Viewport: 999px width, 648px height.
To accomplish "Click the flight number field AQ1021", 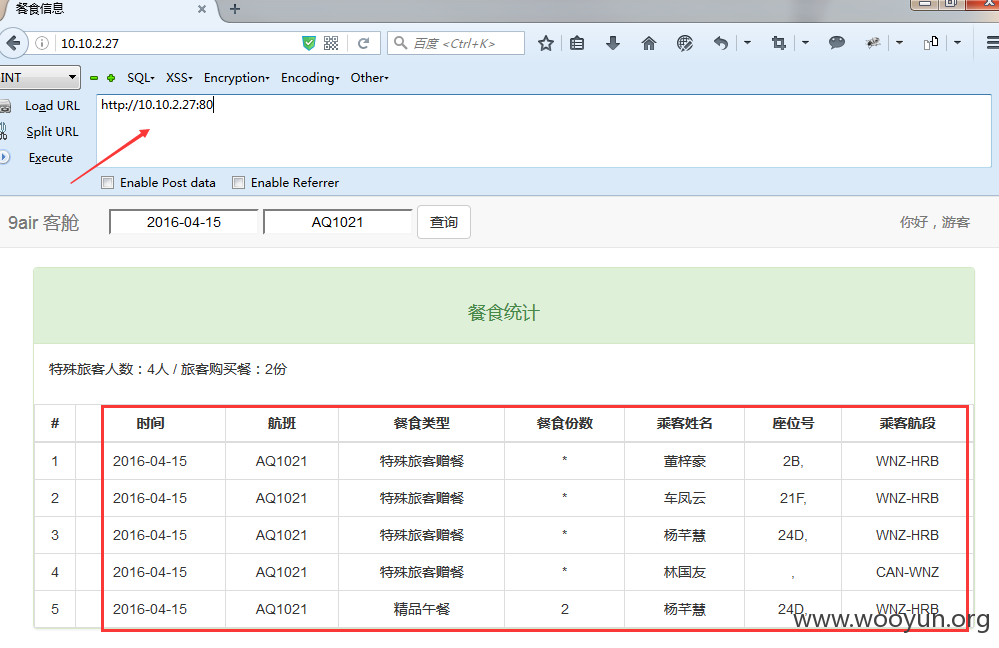I will pyautogui.click(x=337, y=222).
